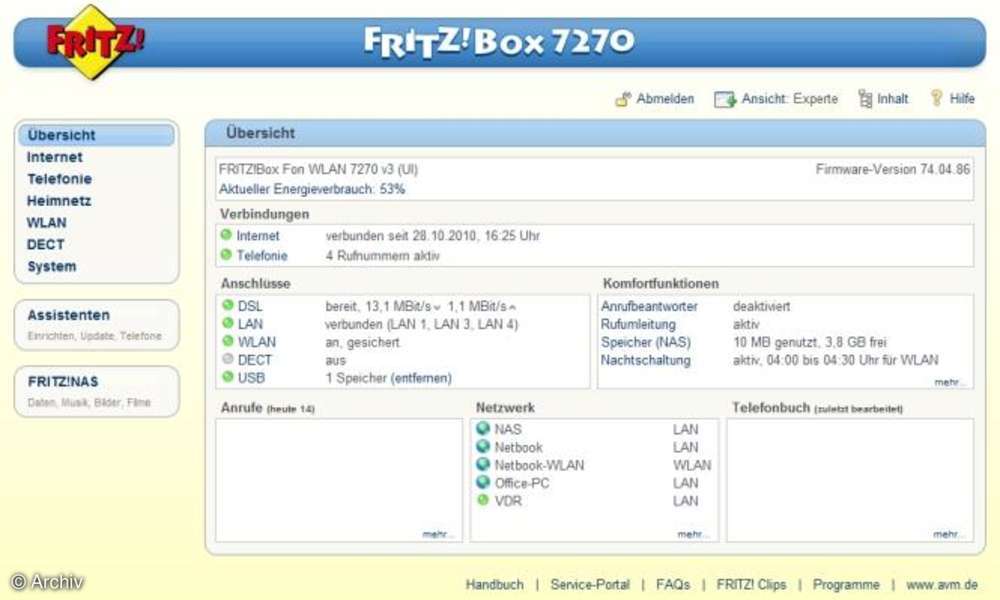Open the Assistenten panel

pyautogui.click(x=96, y=325)
